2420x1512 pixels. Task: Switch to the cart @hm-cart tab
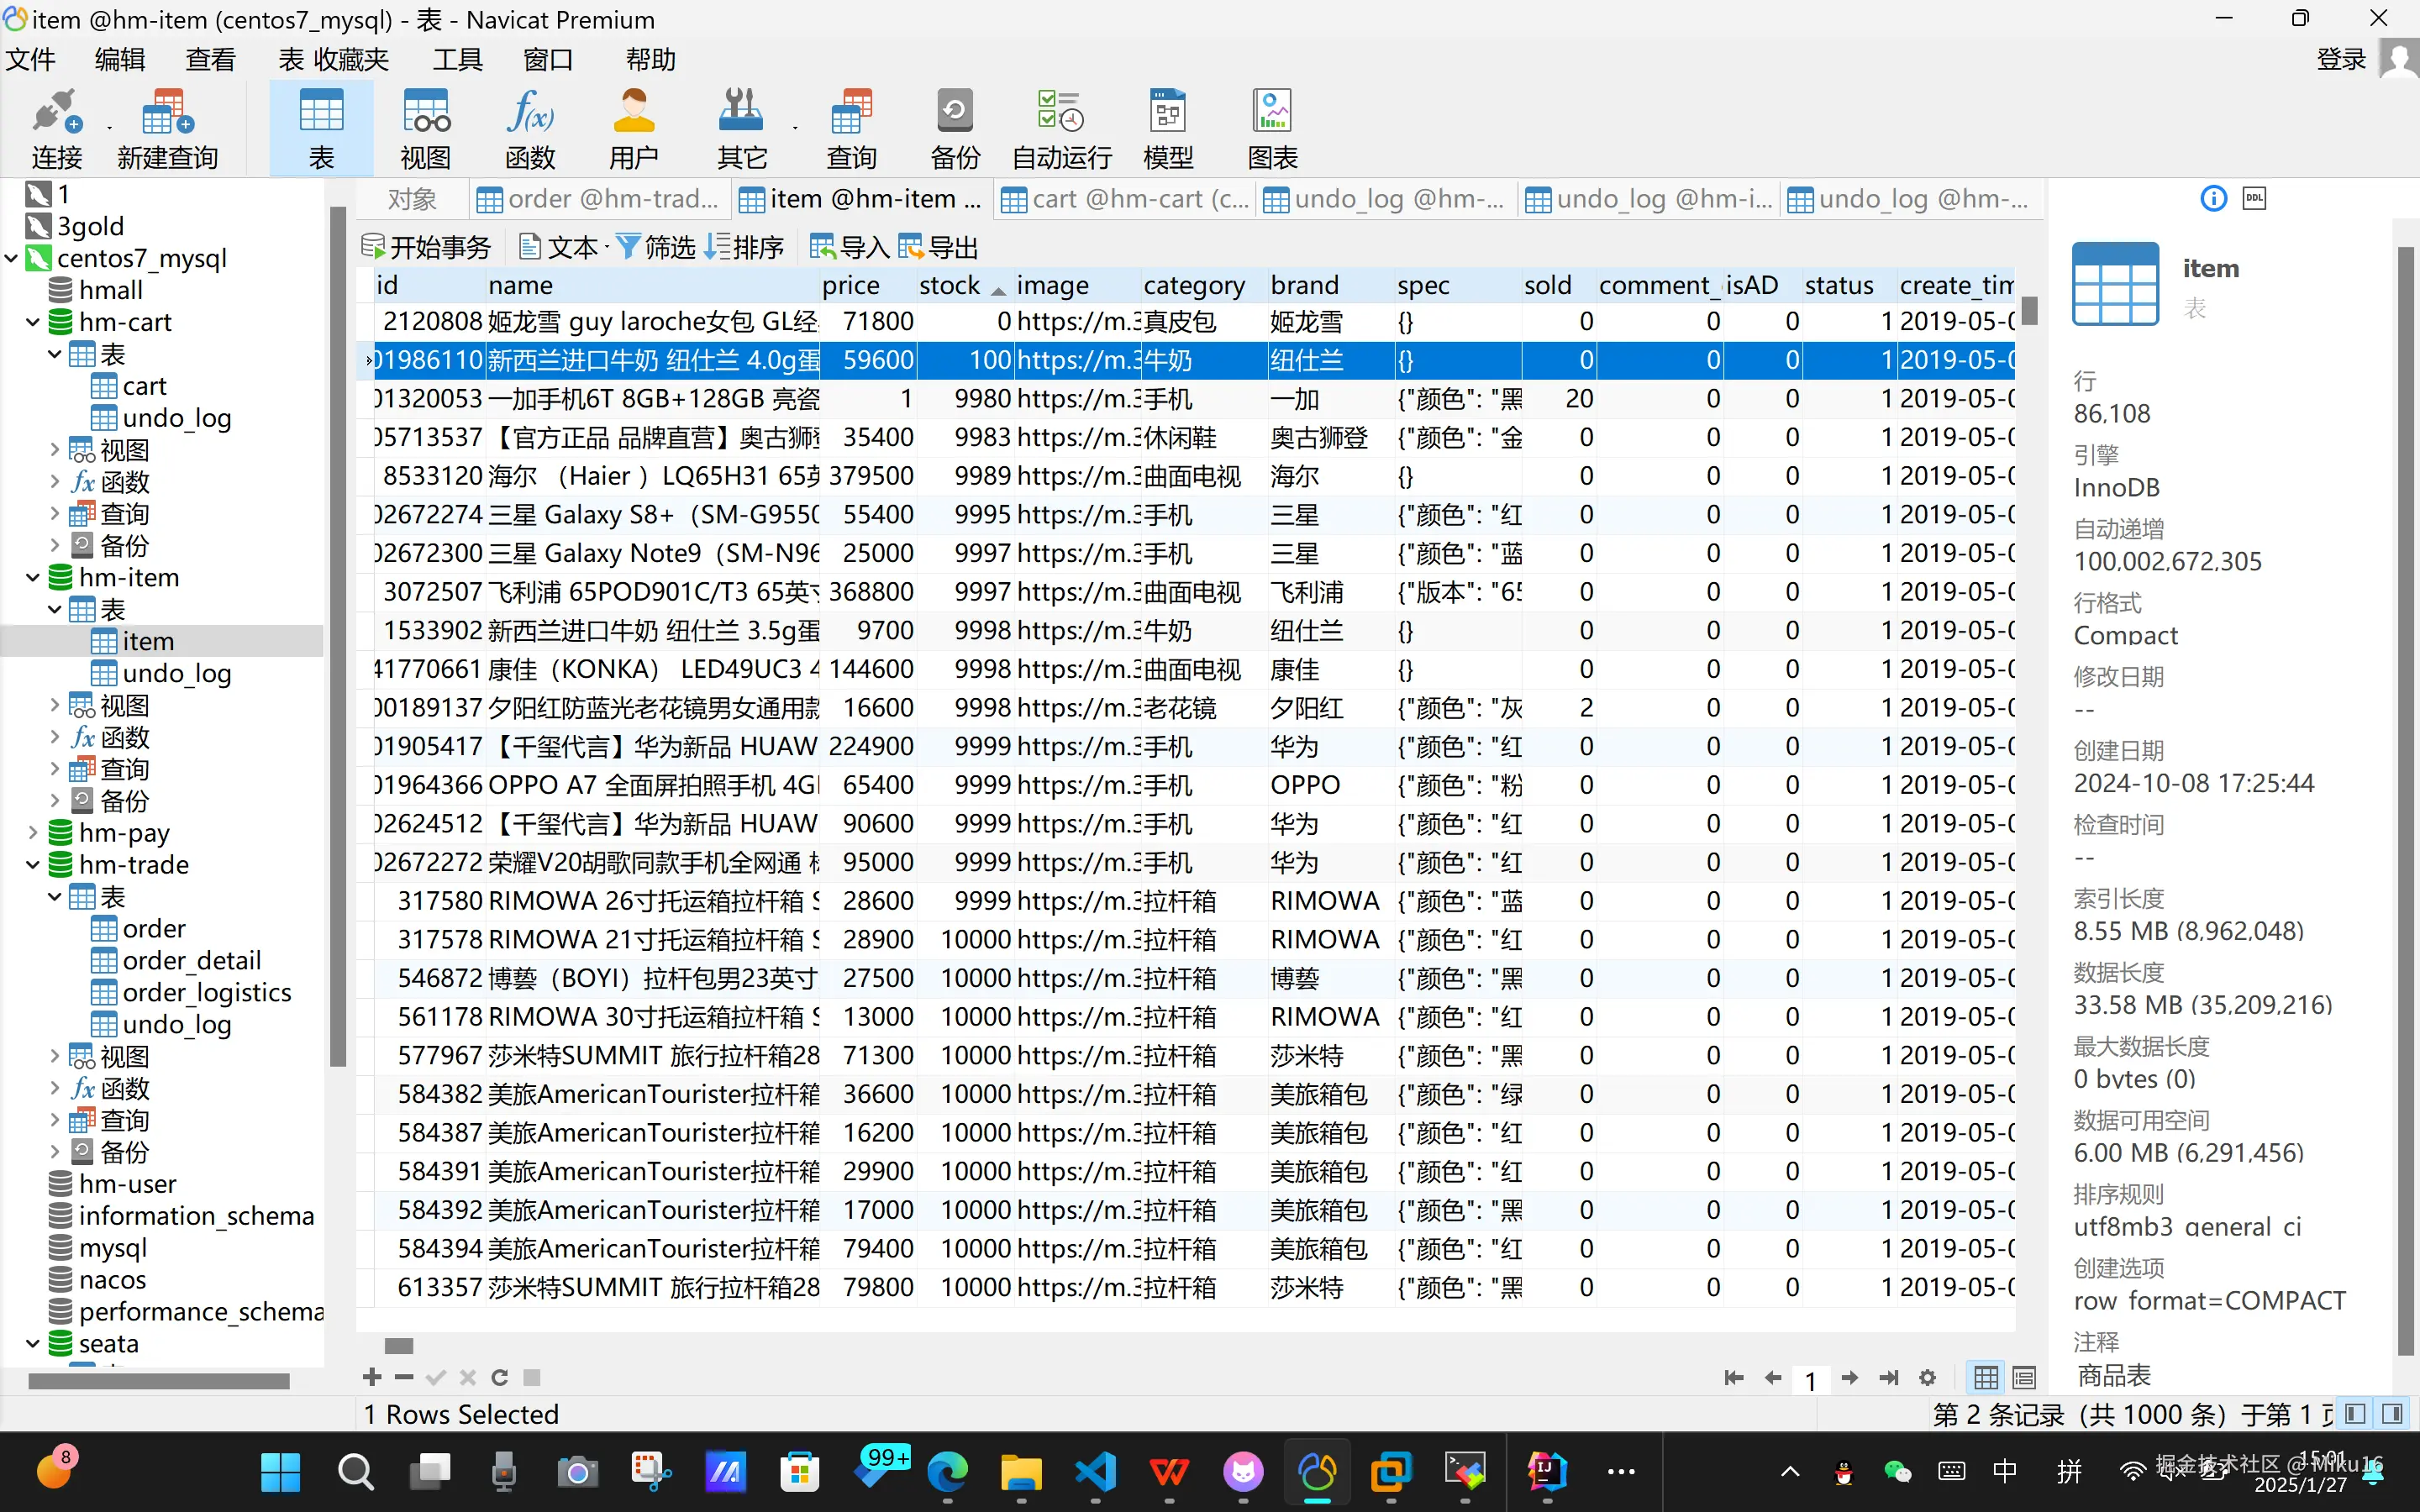pos(1125,199)
